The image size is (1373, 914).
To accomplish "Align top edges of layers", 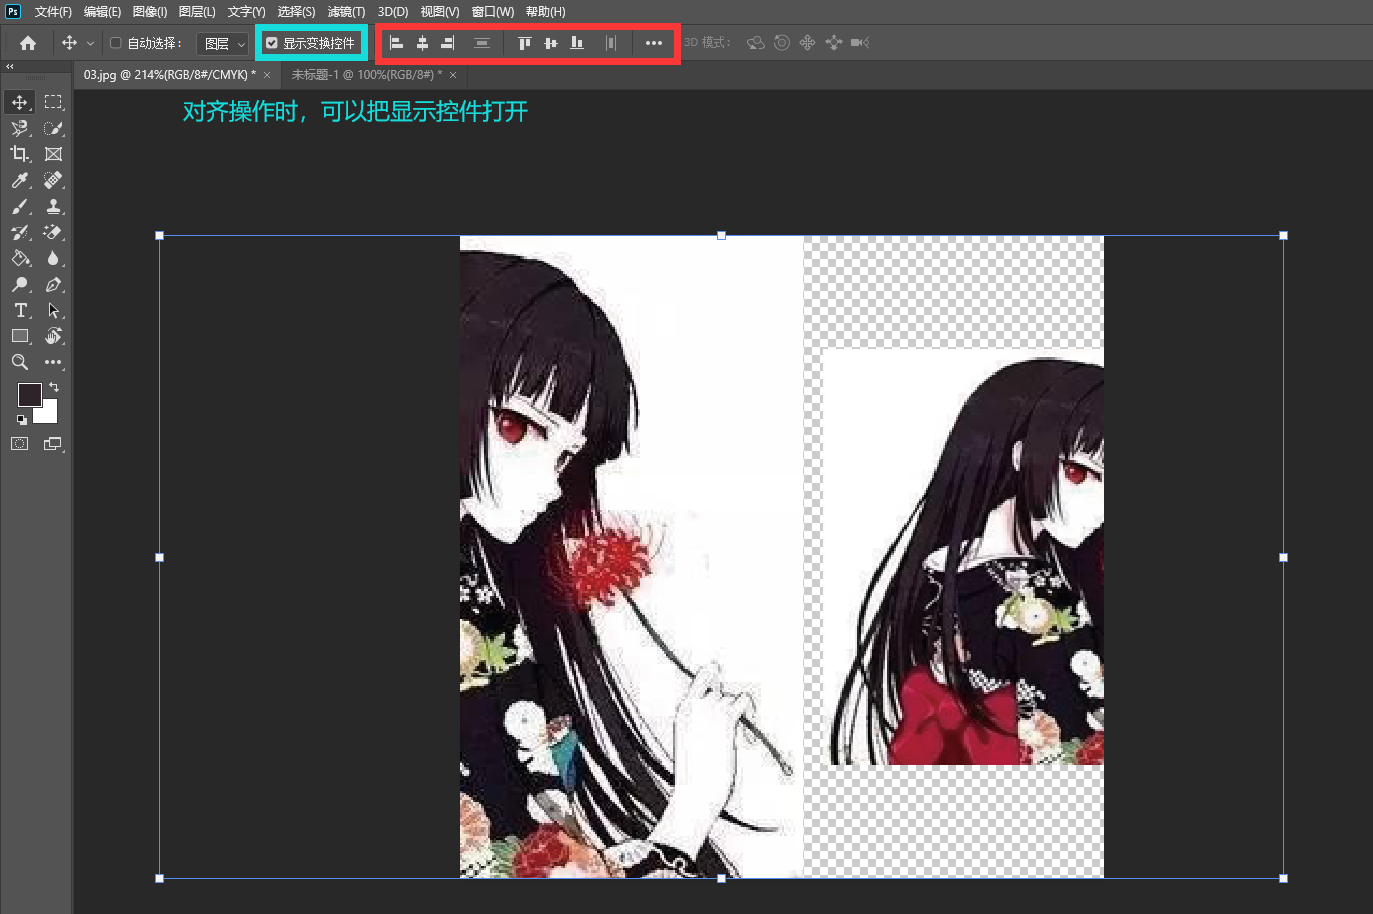I will [x=524, y=43].
